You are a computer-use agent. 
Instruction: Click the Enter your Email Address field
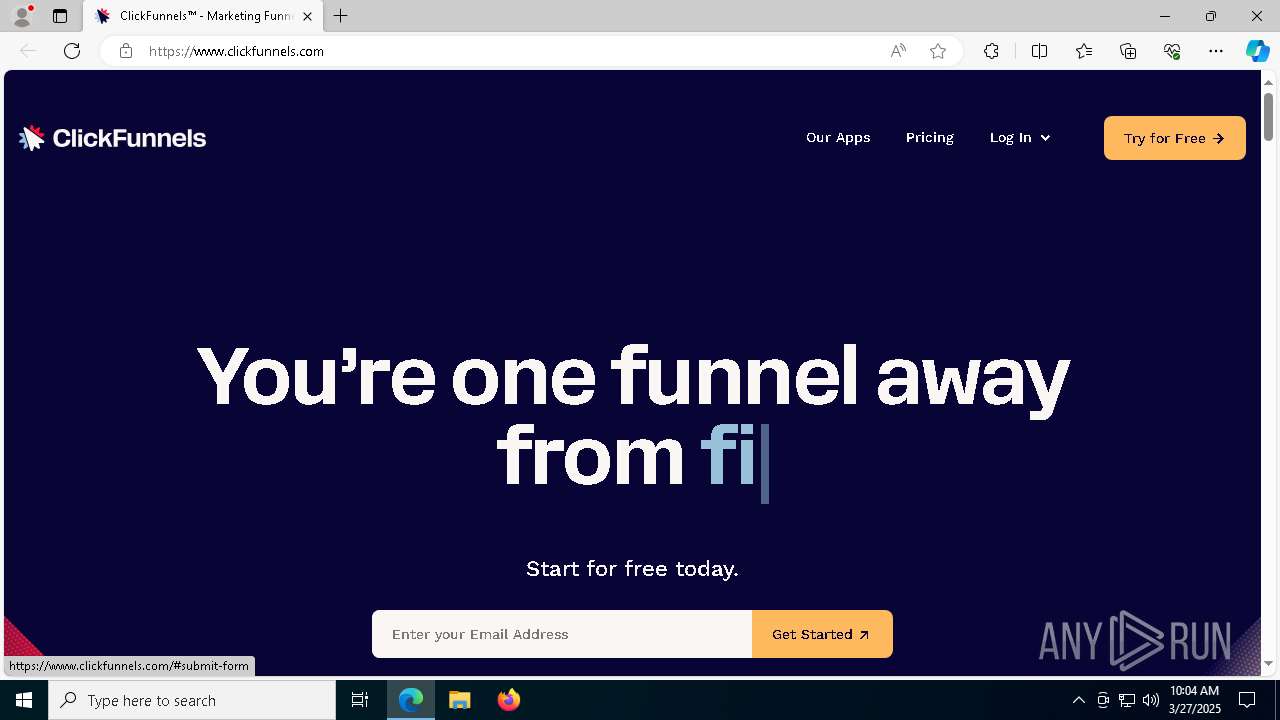coord(562,634)
